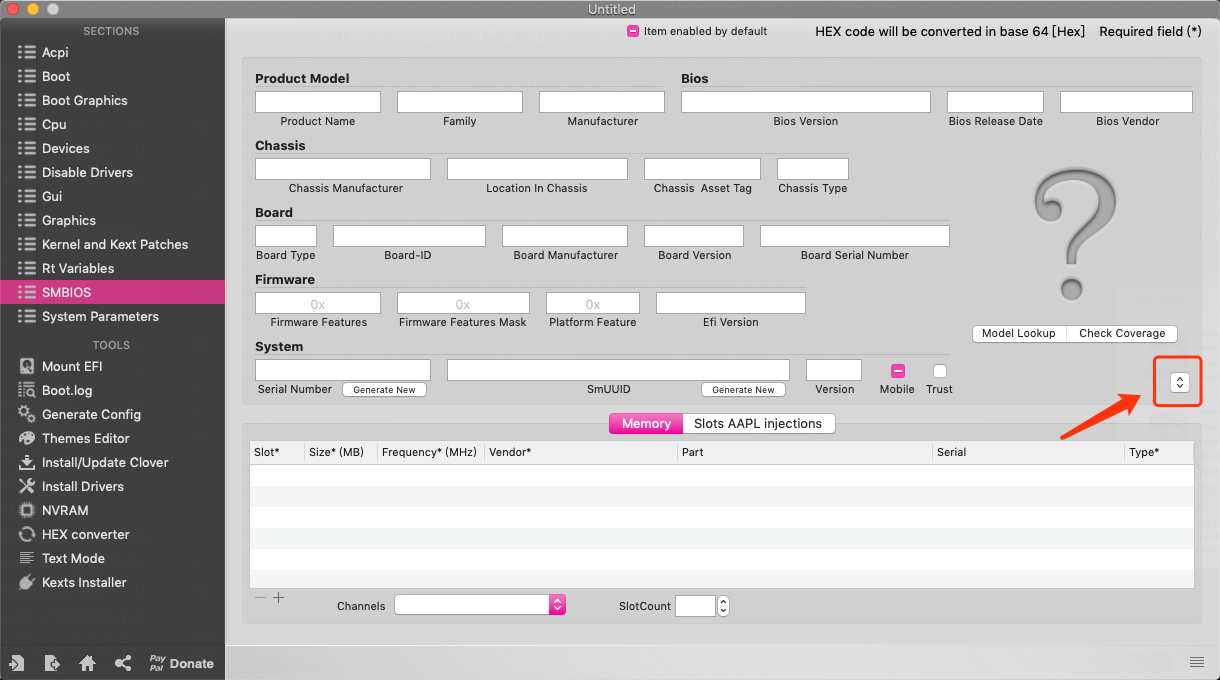Click the Serial column header

click(x=1029, y=452)
